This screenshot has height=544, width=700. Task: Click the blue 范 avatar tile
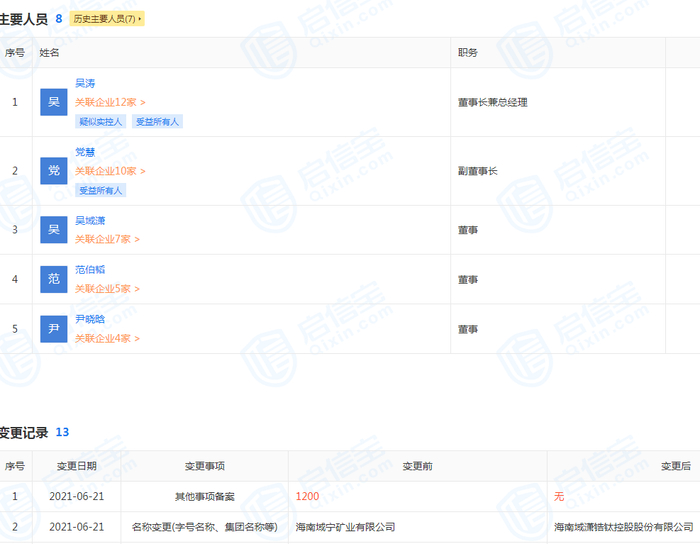coord(54,279)
